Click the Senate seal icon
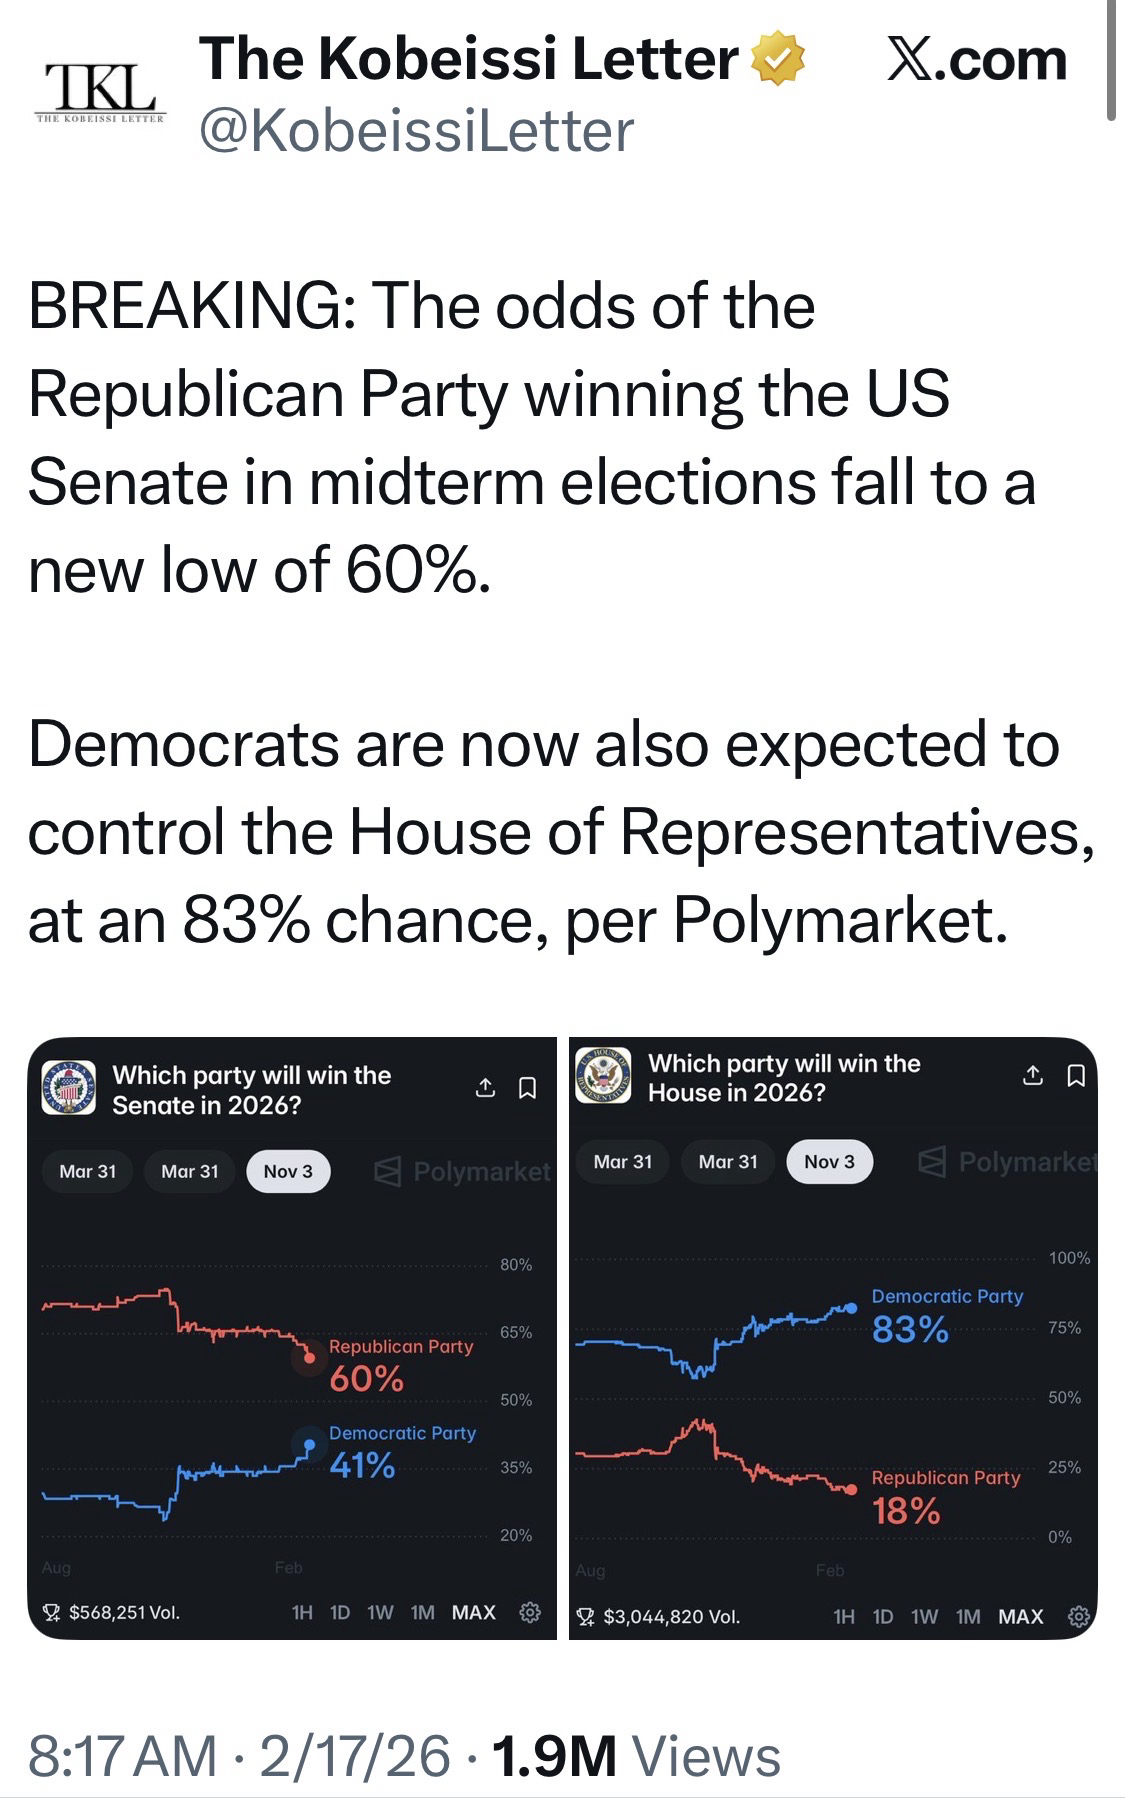 pos(68,1088)
